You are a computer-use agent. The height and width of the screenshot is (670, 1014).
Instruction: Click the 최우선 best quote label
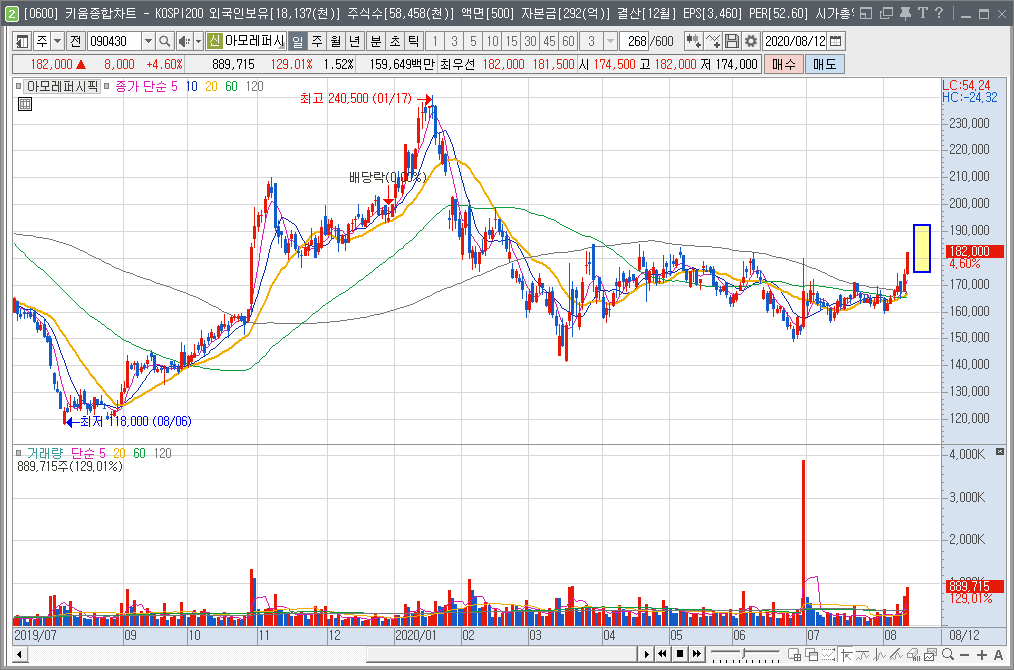pyautogui.click(x=457, y=64)
